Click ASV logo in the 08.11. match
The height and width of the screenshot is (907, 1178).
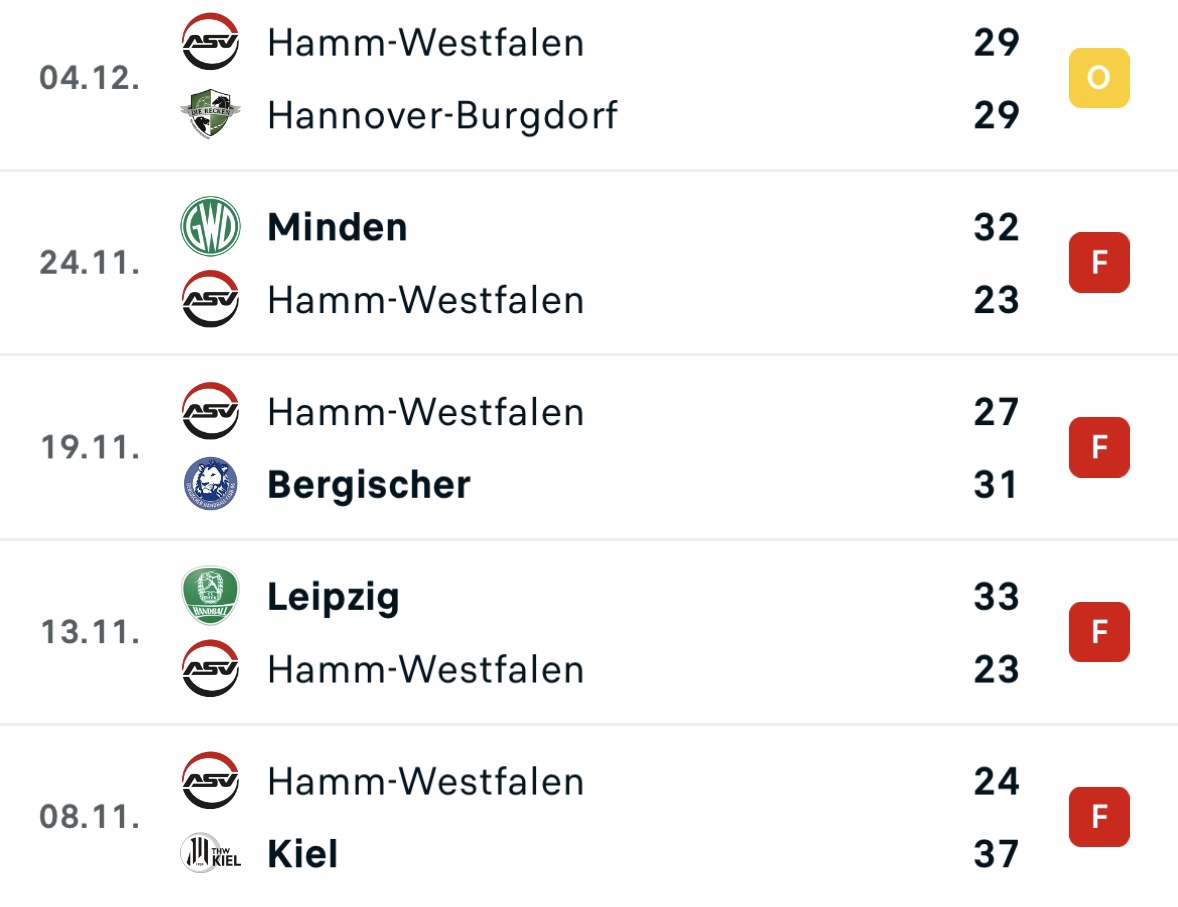pos(210,781)
